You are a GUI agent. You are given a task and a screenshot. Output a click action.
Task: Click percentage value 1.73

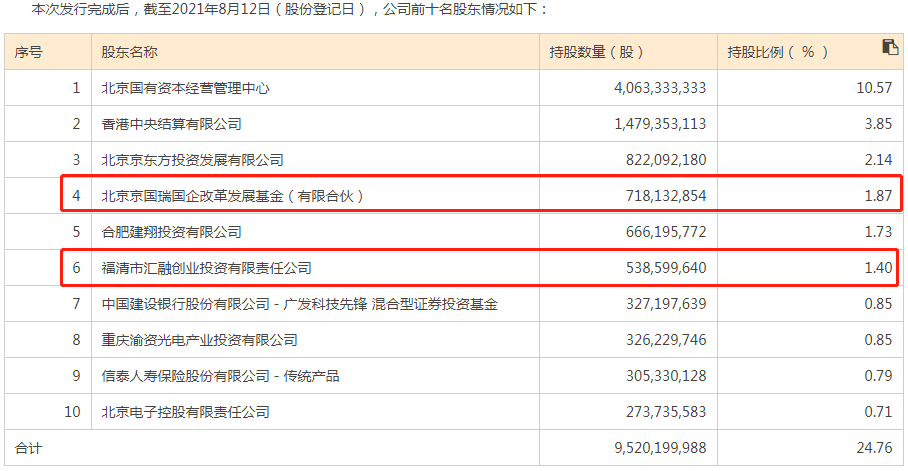(878, 232)
